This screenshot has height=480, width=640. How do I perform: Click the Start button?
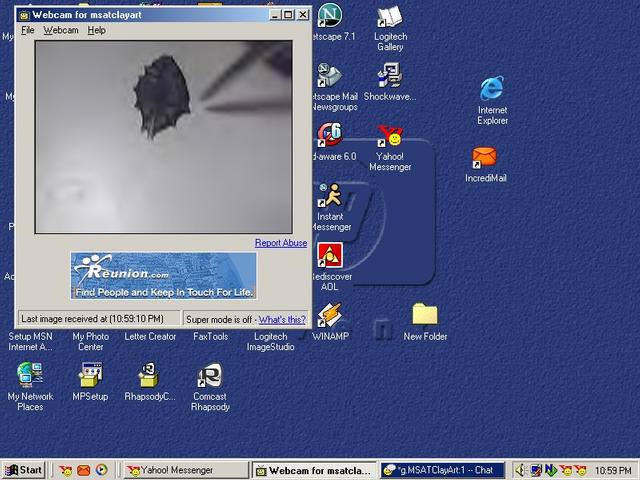24,471
